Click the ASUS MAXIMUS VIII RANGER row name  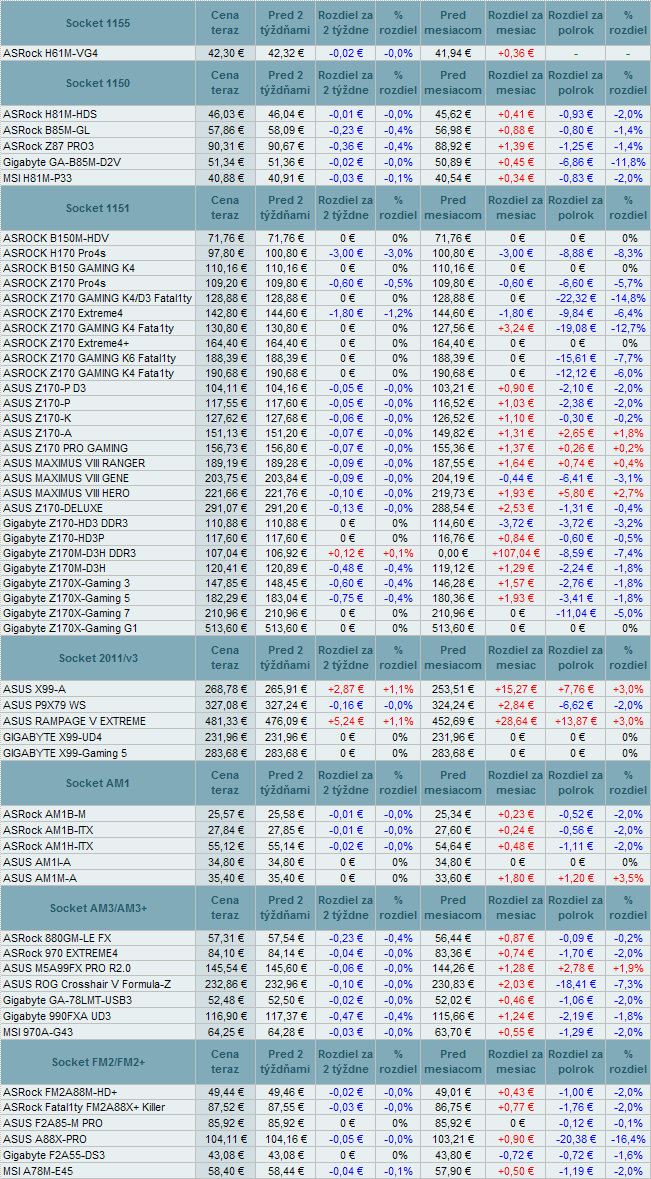click(74, 463)
